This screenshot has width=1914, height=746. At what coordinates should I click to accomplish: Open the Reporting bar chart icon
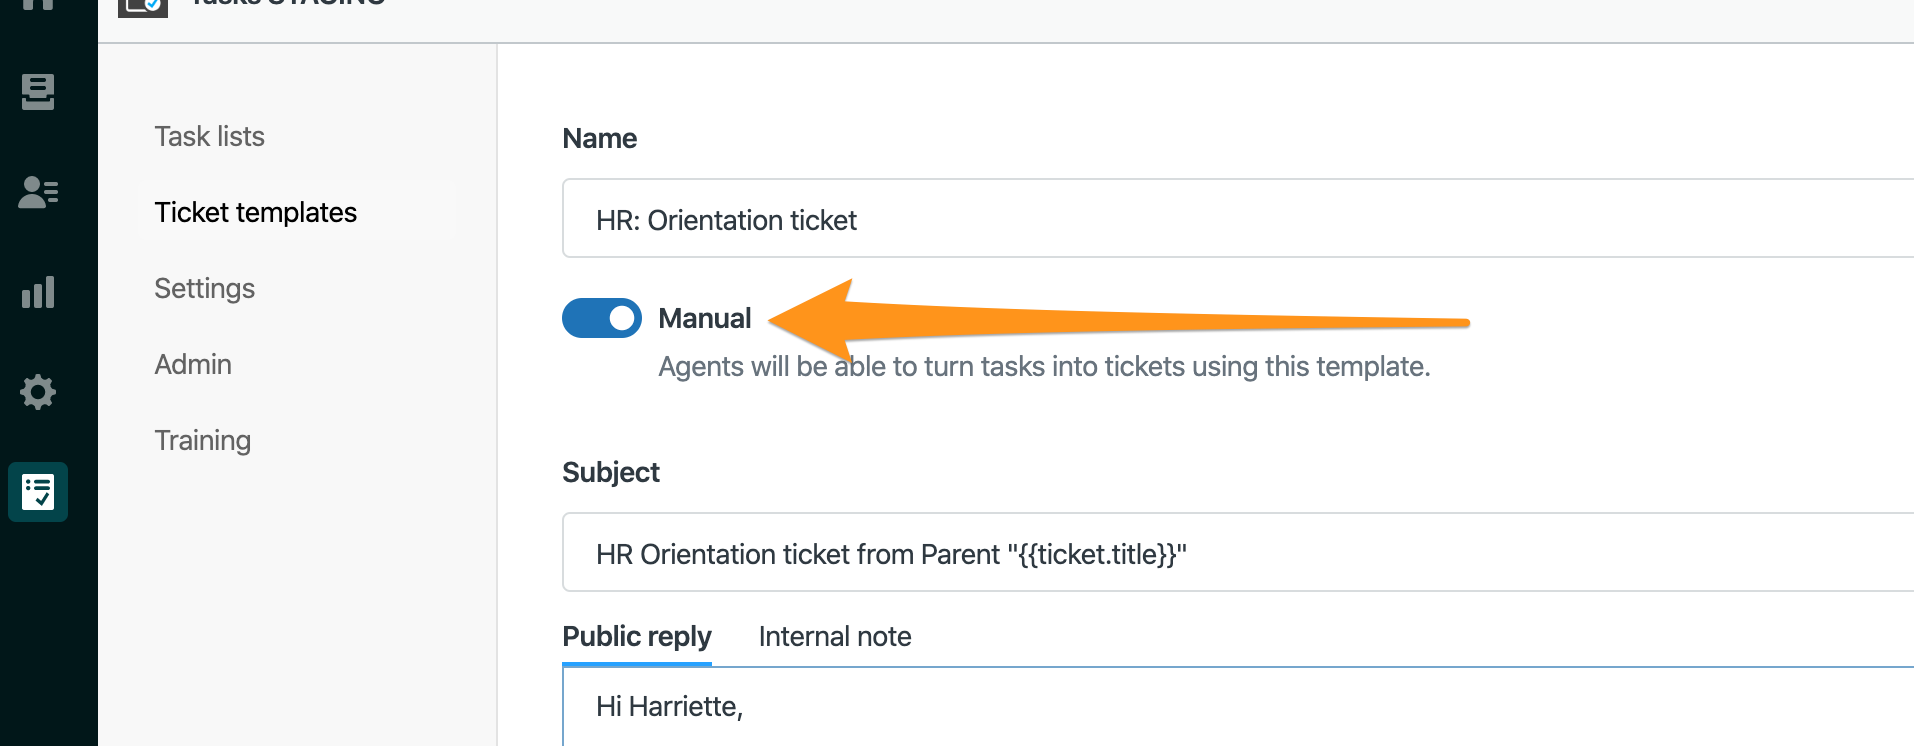(38, 292)
